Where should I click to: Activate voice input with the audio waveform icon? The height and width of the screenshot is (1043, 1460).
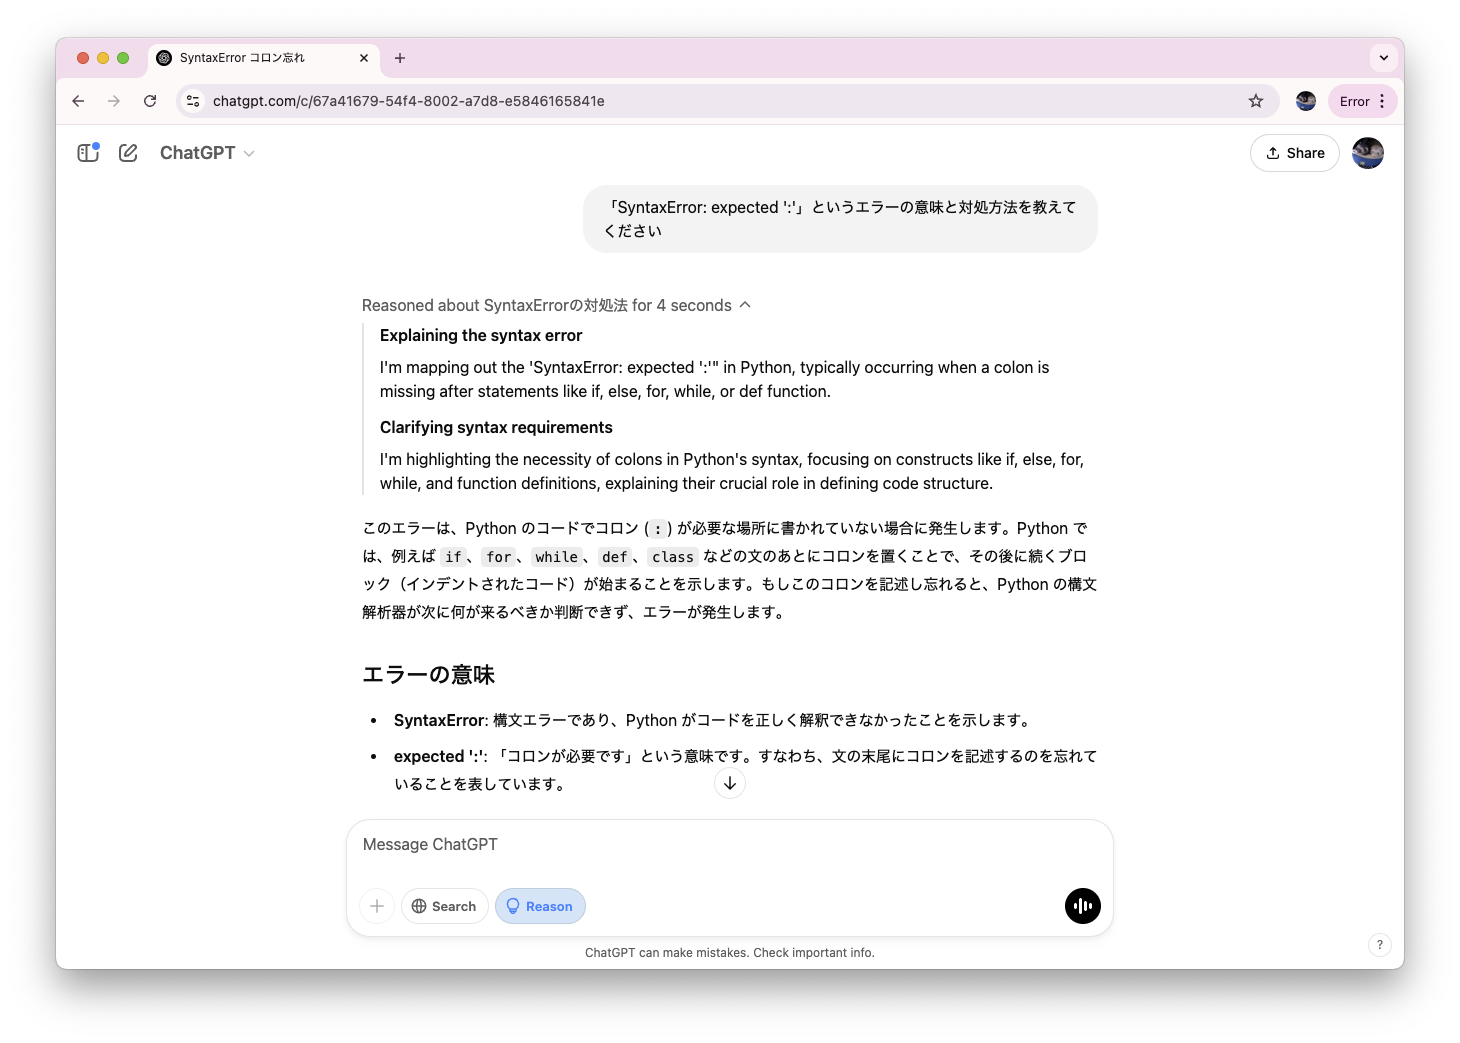(x=1082, y=906)
